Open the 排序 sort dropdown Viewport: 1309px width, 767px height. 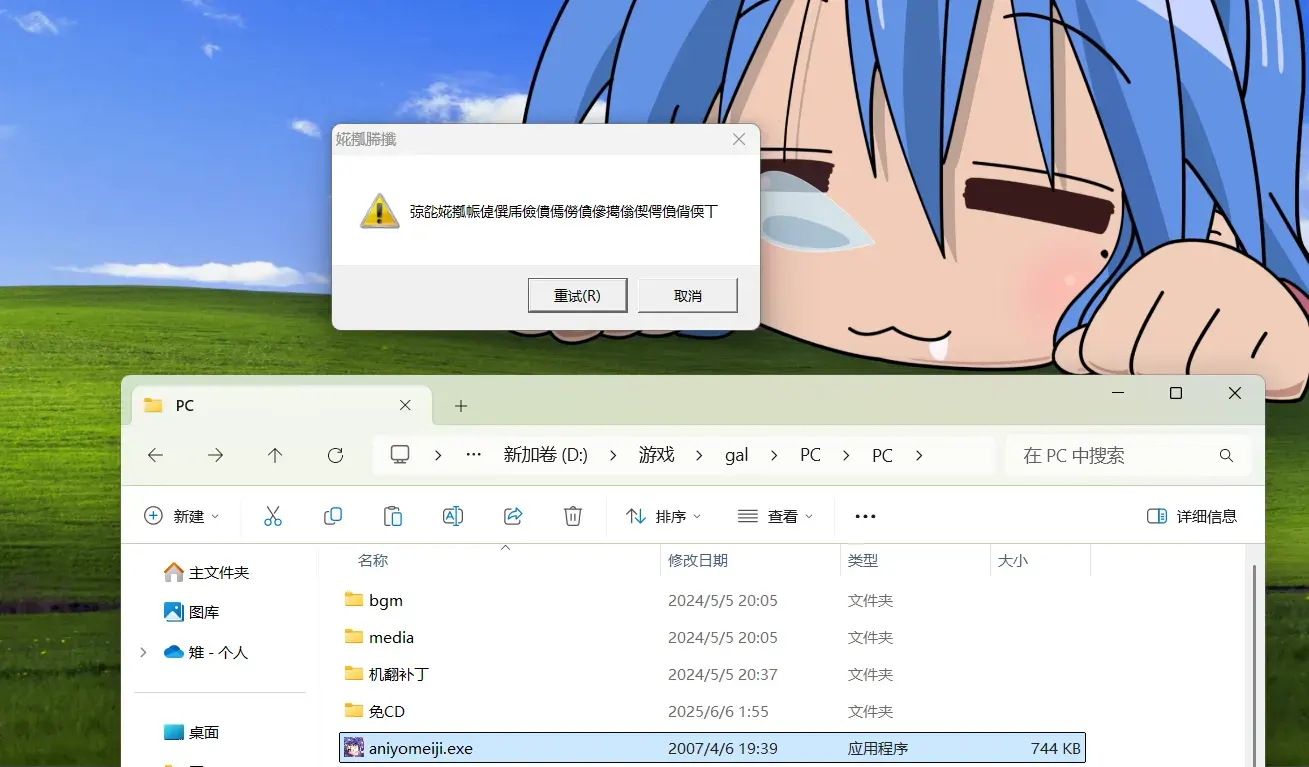(664, 516)
